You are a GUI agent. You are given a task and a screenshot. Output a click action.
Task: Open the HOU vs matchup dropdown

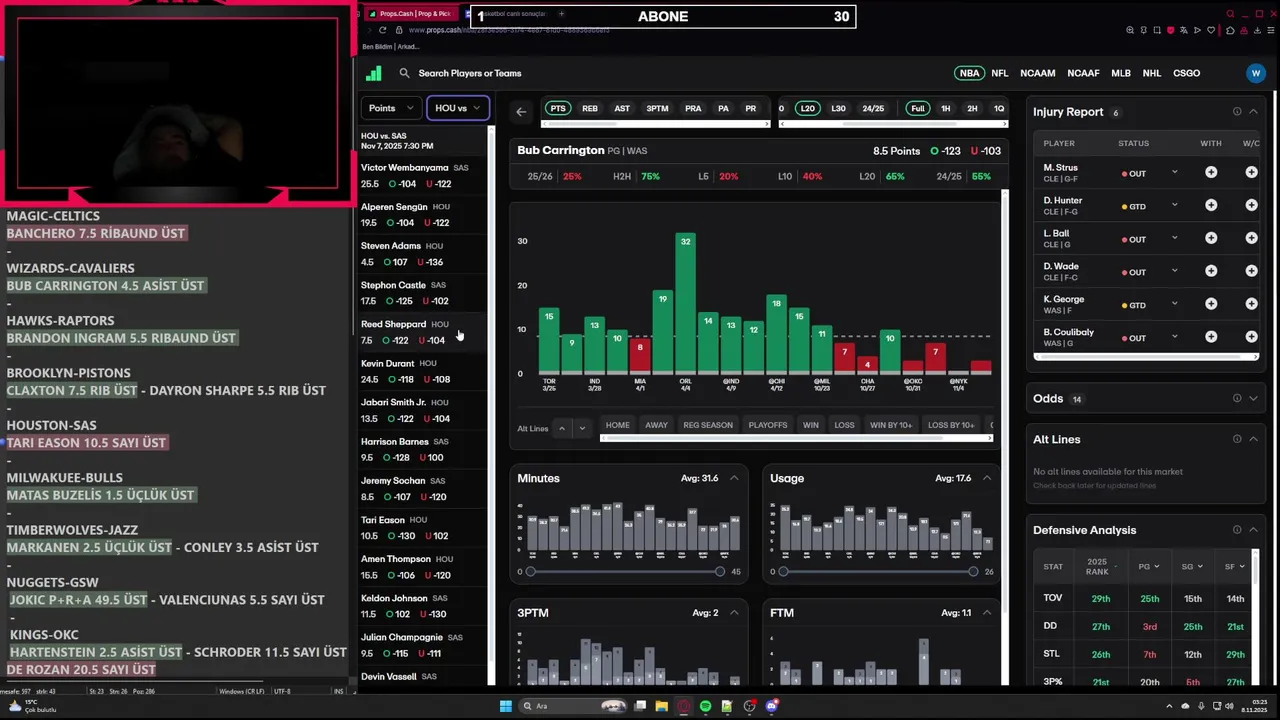pos(458,108)
